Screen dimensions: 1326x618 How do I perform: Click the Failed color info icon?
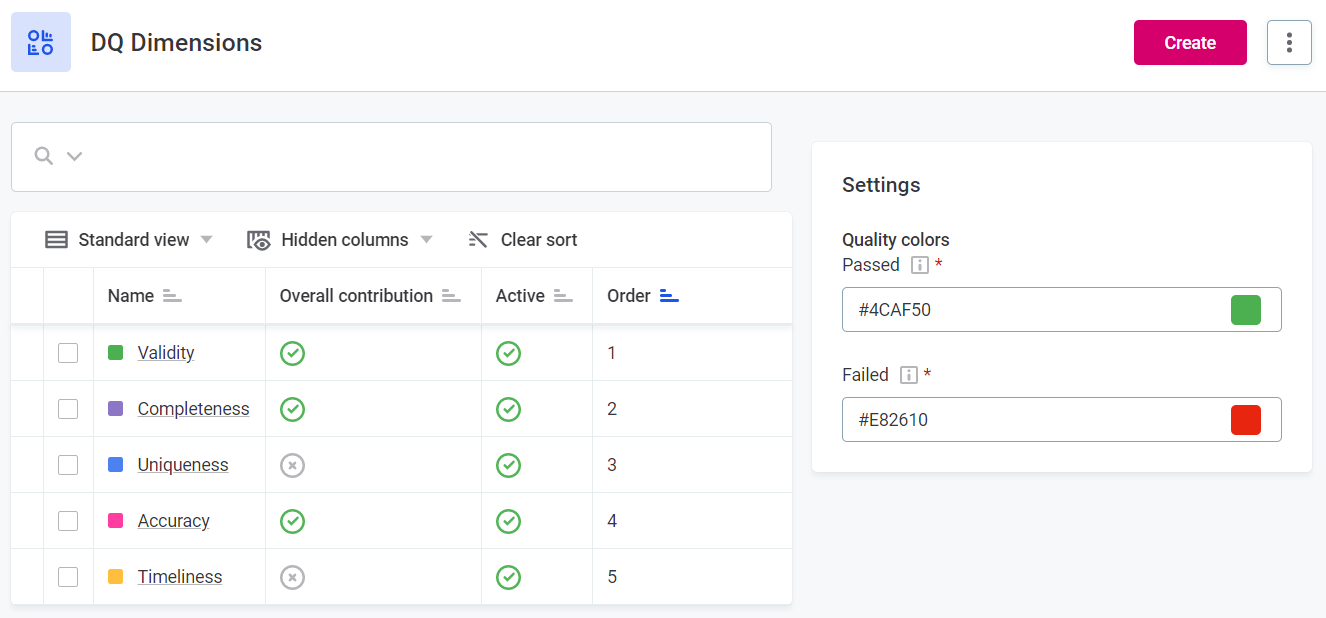[909, 375]
